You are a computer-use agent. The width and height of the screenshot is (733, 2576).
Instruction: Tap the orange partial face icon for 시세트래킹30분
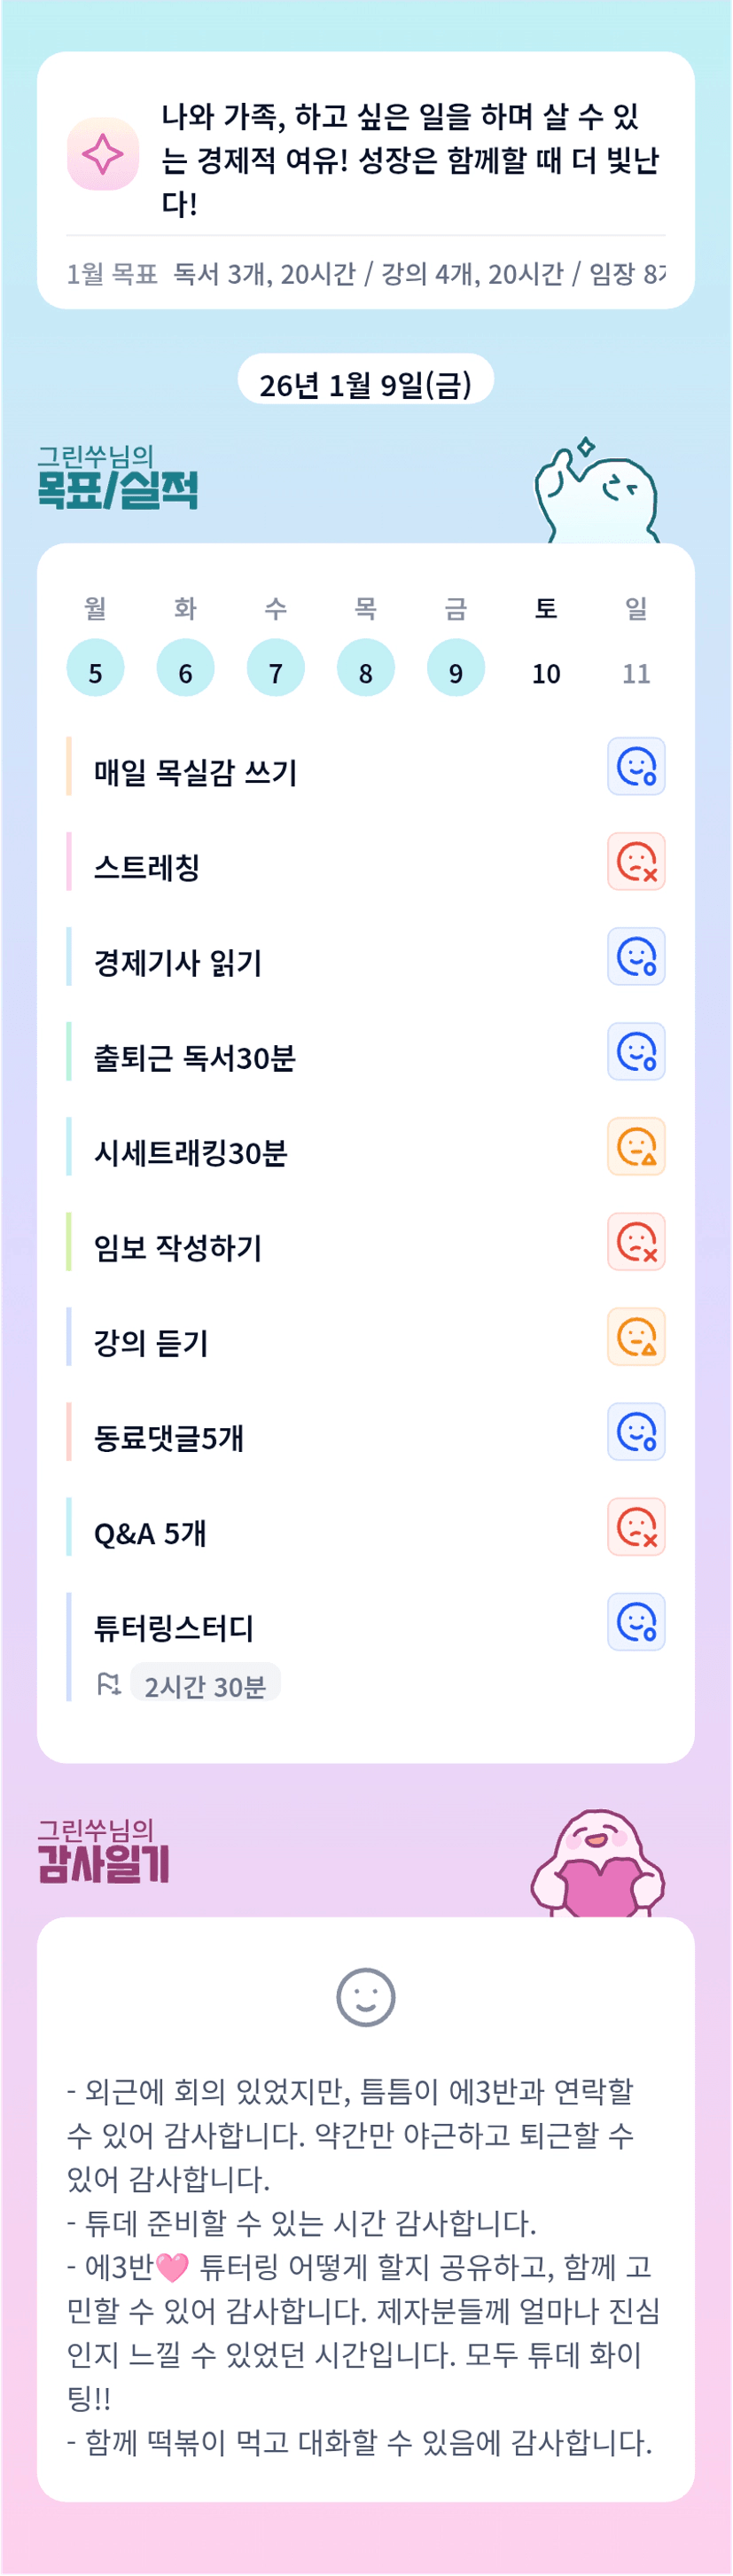[636, 1147]
